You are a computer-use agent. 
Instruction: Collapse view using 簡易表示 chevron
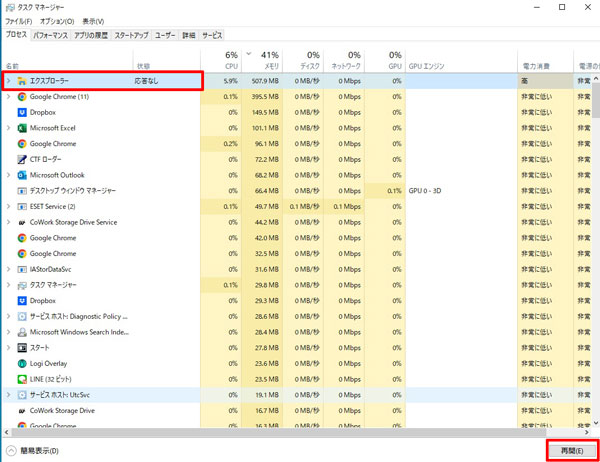(x=10, y=451)
